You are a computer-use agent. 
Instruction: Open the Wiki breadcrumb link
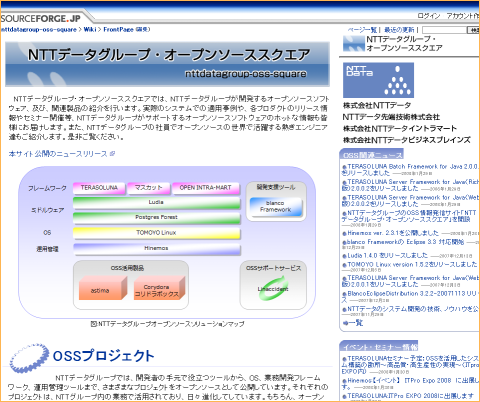coord(89,30)
